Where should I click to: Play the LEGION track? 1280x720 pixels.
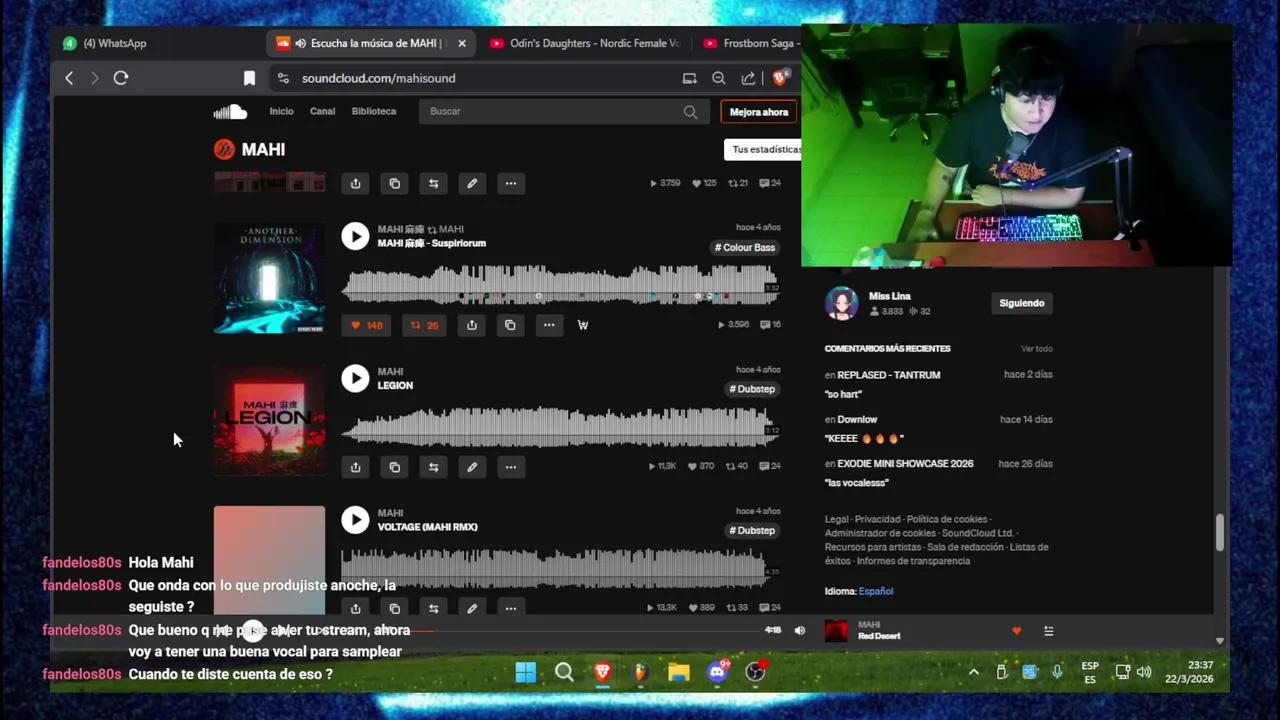coord(355,378)
